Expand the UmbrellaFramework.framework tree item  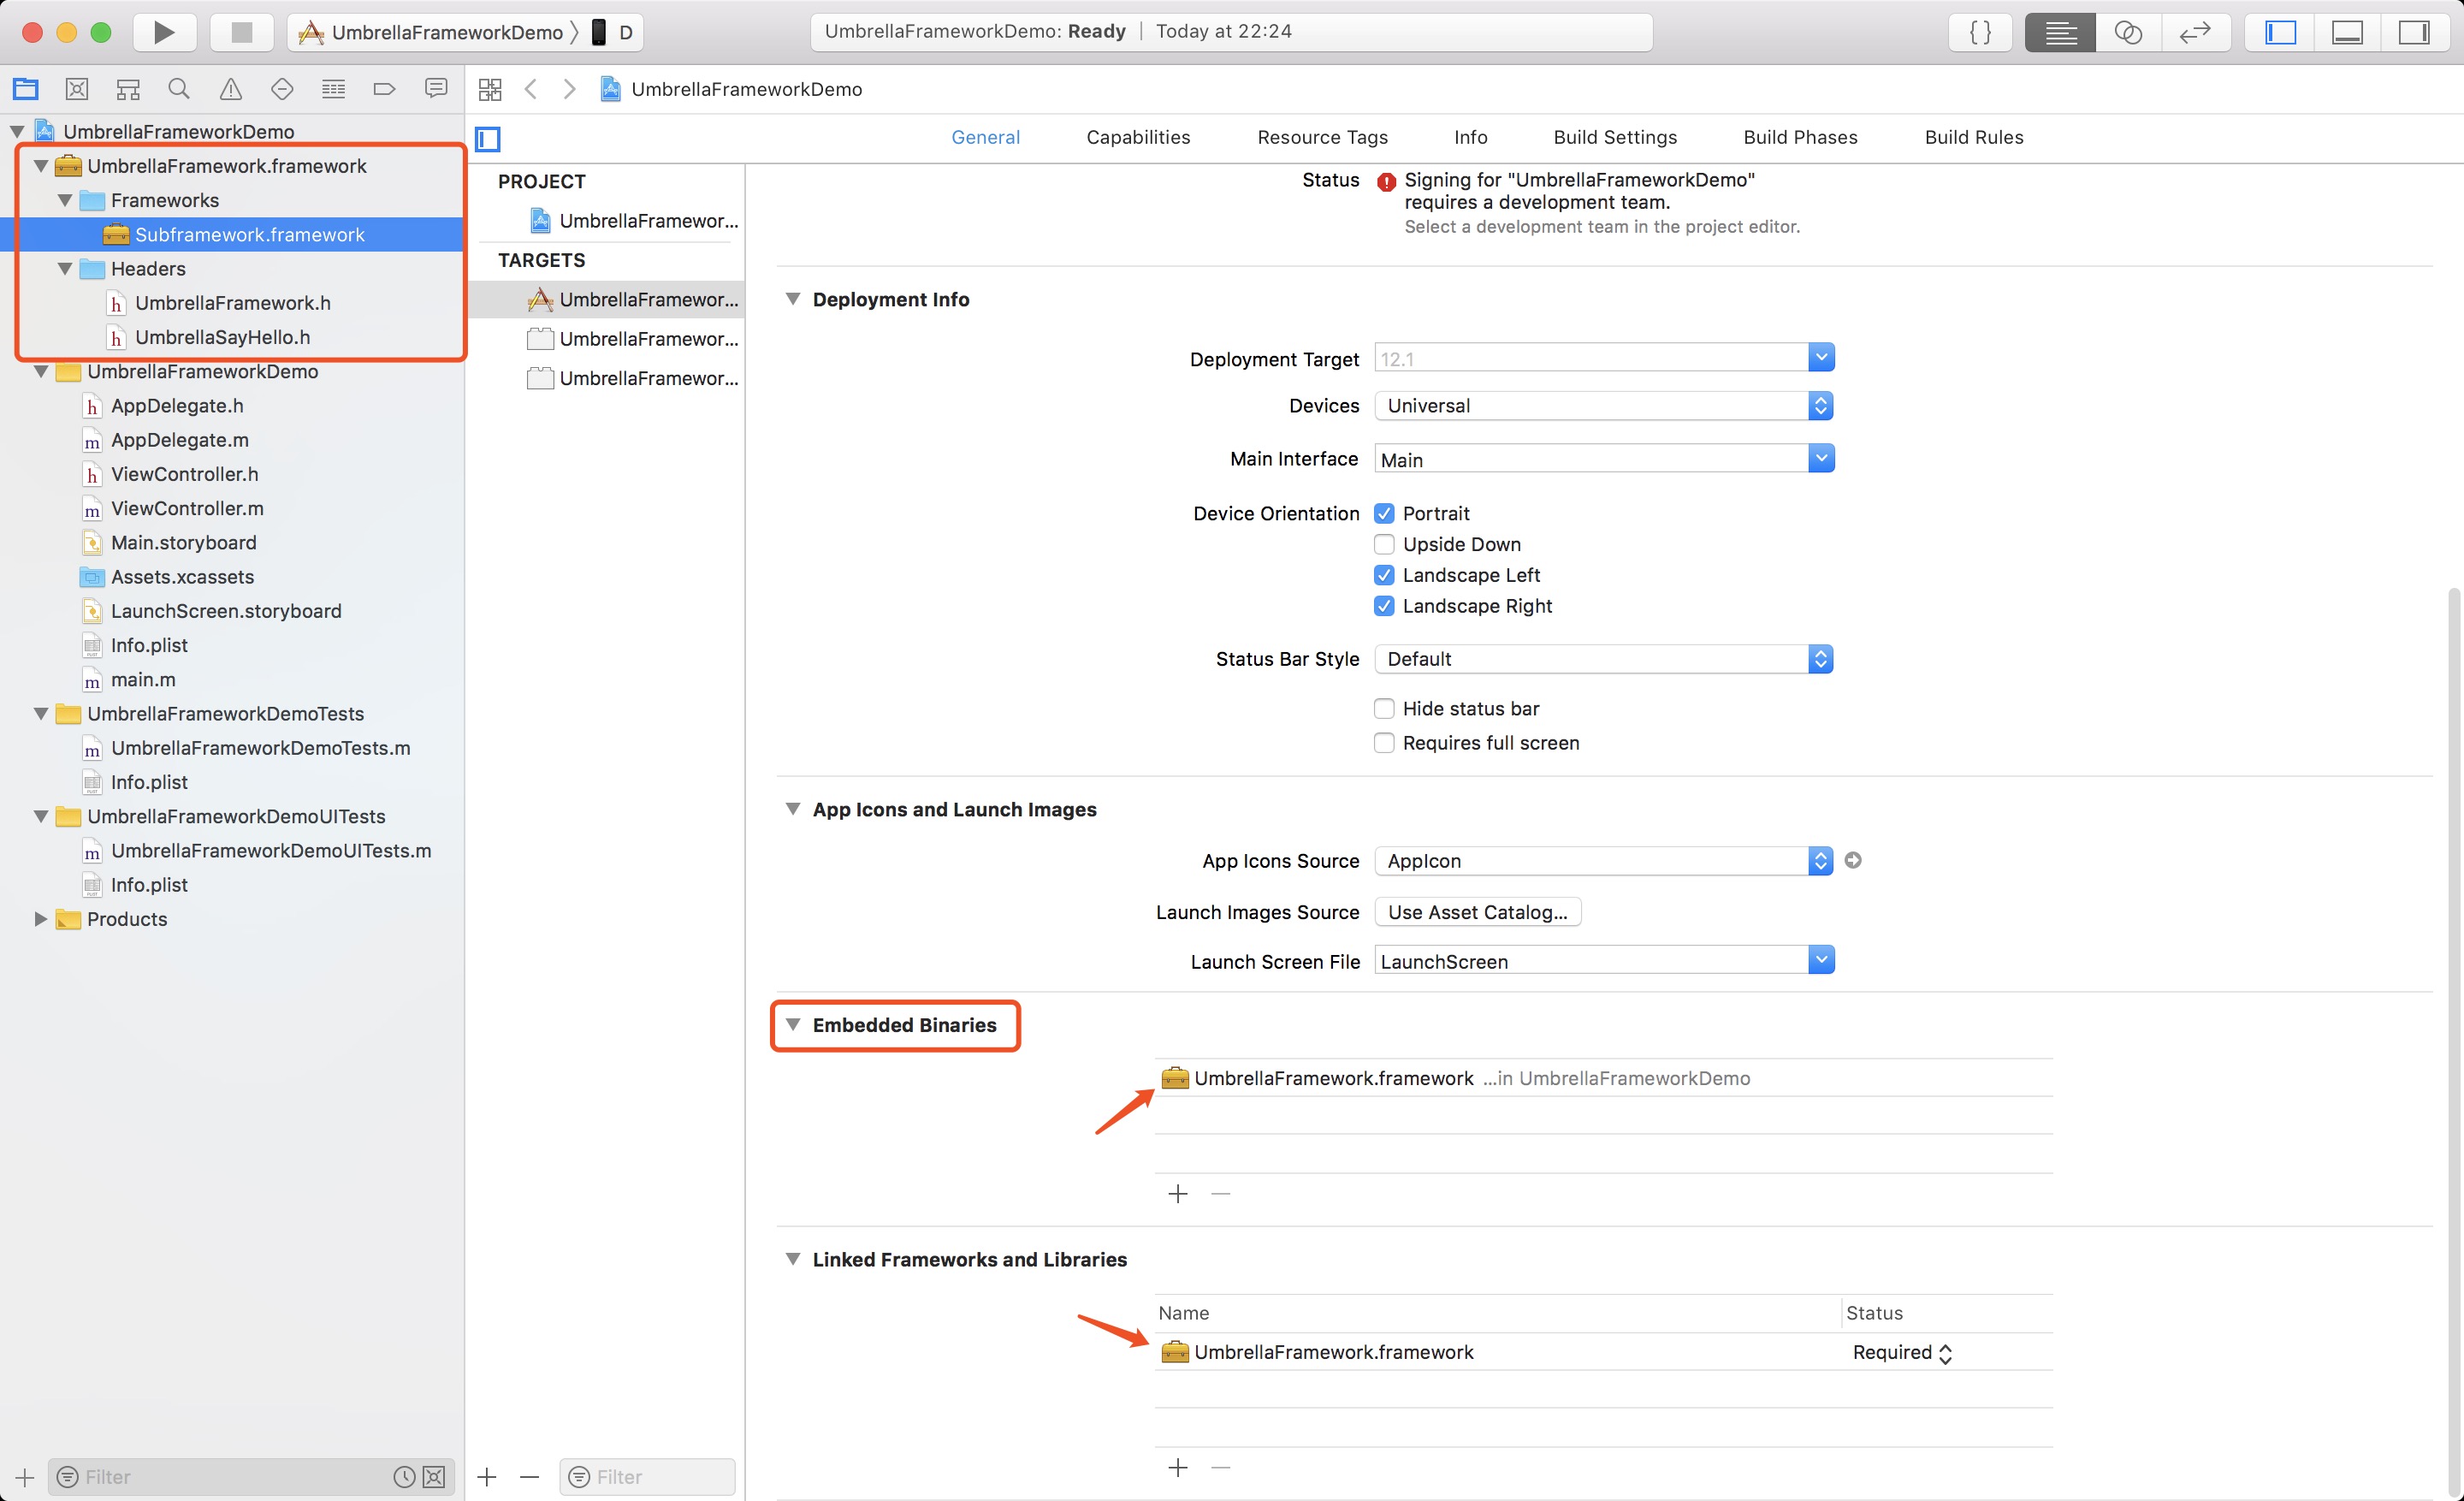pyautogui.click(x=40, y=165)
